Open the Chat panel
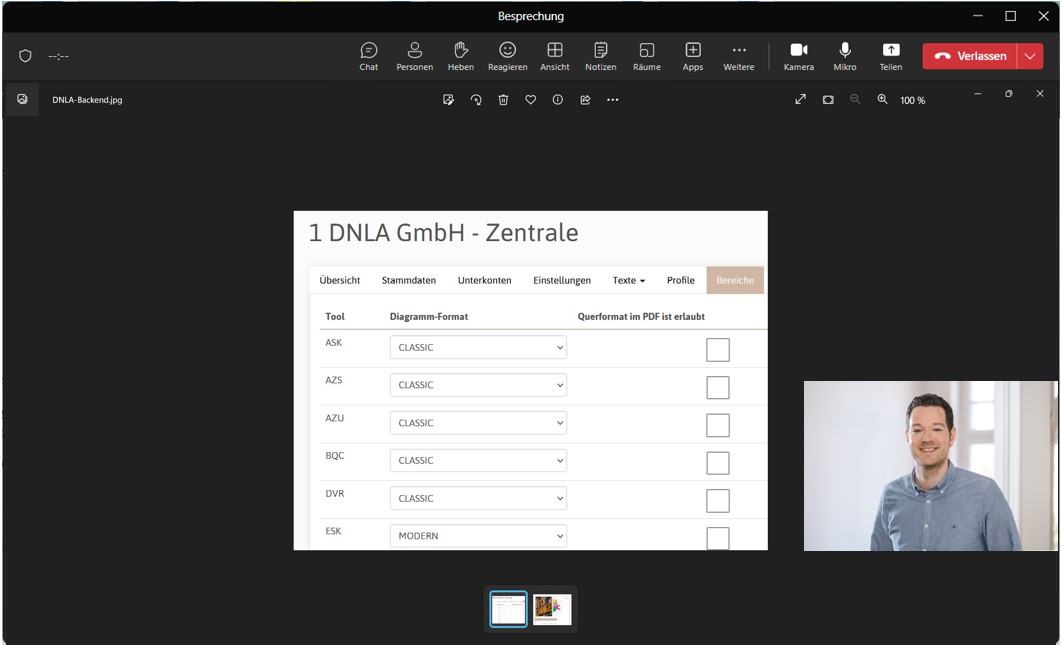 [x=368, y=56]
